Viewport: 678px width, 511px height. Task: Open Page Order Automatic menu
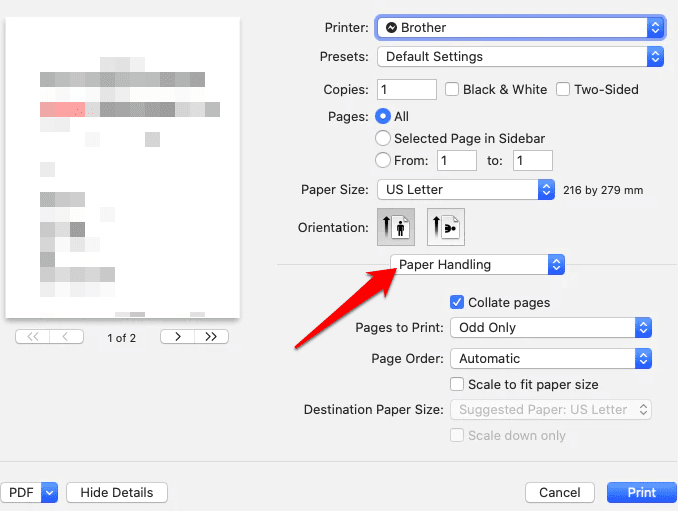(x=551, y=358)
